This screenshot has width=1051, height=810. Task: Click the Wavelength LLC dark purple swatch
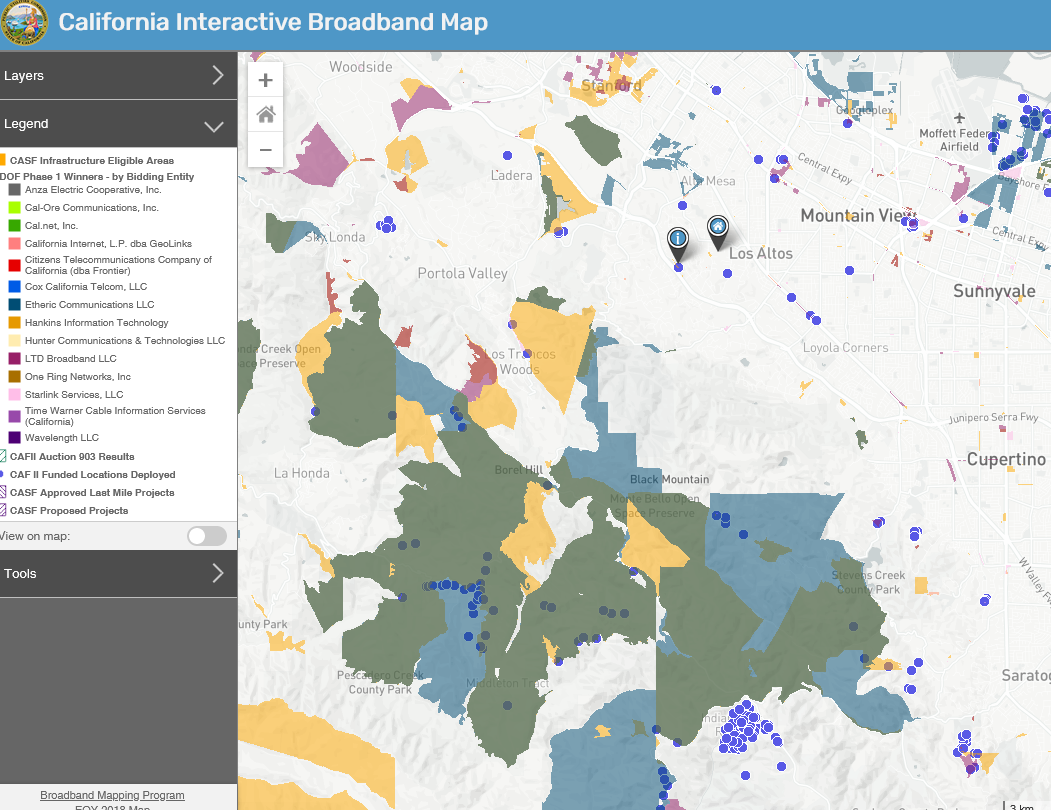[x=15, y=438]
